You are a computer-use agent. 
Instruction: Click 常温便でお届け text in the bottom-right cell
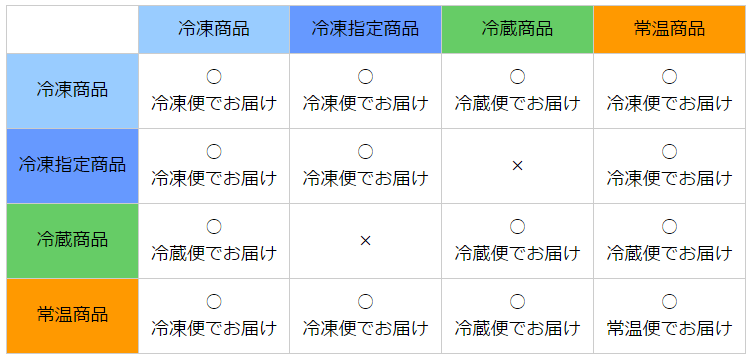(x=670, y=328)
